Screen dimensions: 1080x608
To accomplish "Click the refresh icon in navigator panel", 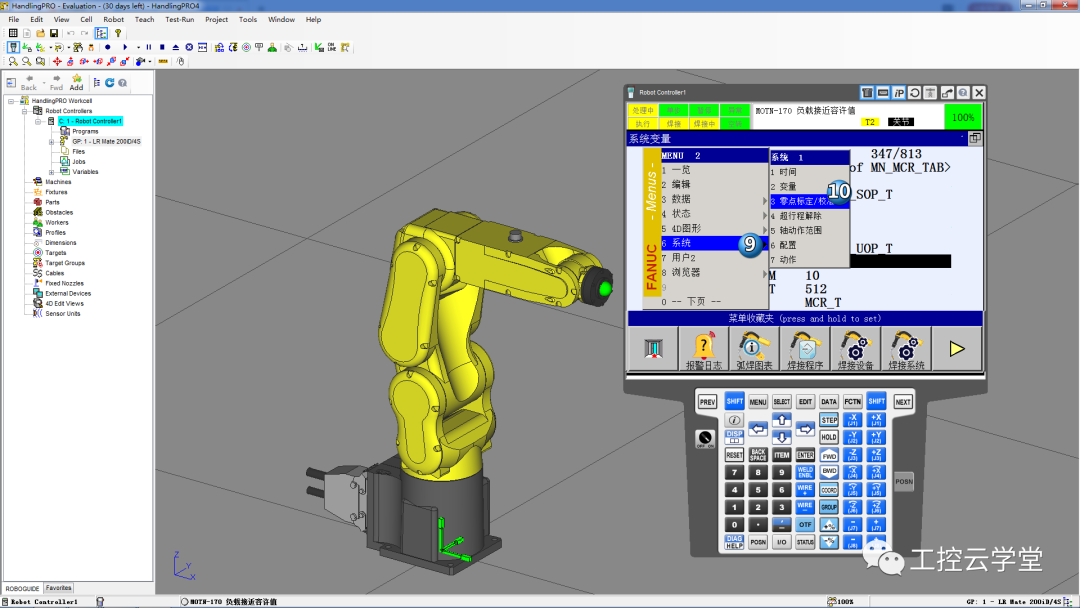I will click(110, 83).
